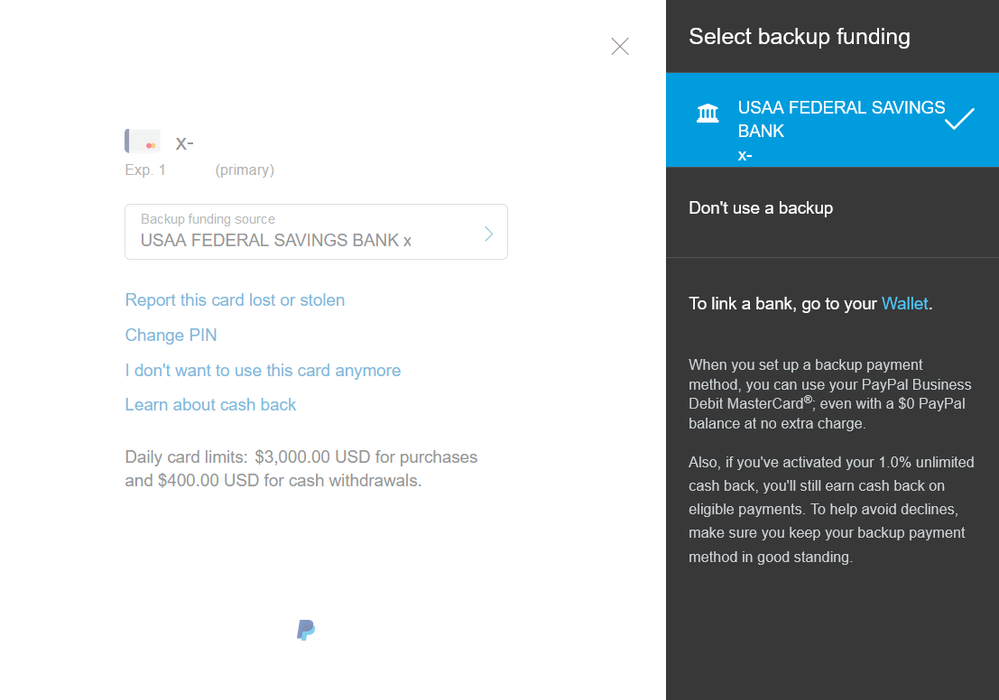Open Change PIN
This screenshot has width=999, height=700.
point(170,335)
